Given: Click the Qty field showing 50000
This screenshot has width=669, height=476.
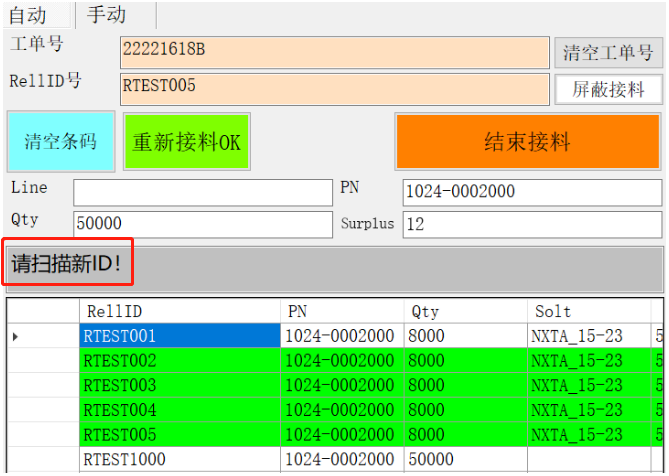Looking at the screenshot, I should [x=202, y=224].
